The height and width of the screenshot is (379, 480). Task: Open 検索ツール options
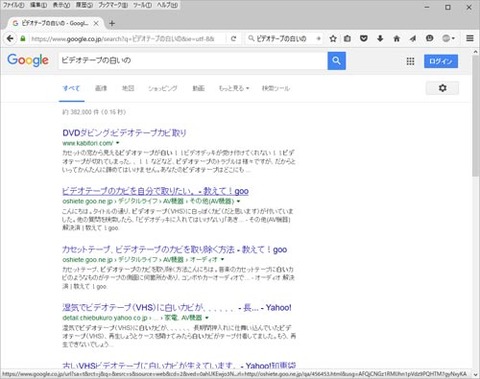pos(276,88)
